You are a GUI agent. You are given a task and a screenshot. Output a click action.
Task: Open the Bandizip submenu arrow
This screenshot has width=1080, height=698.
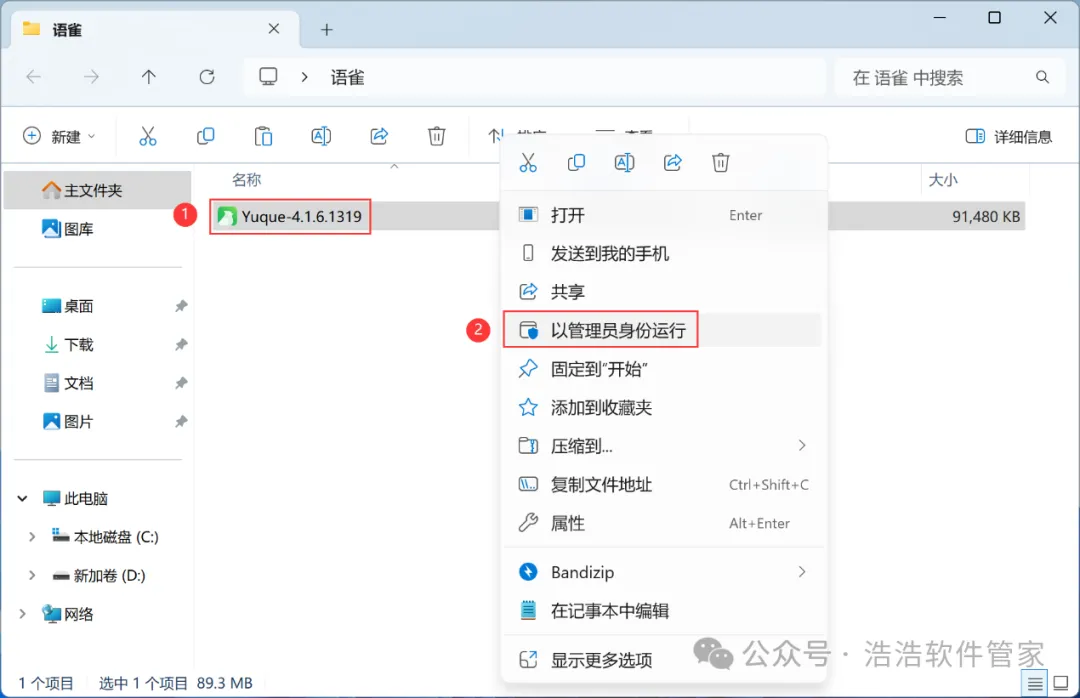pyautogui.click(x=802, y=572)
